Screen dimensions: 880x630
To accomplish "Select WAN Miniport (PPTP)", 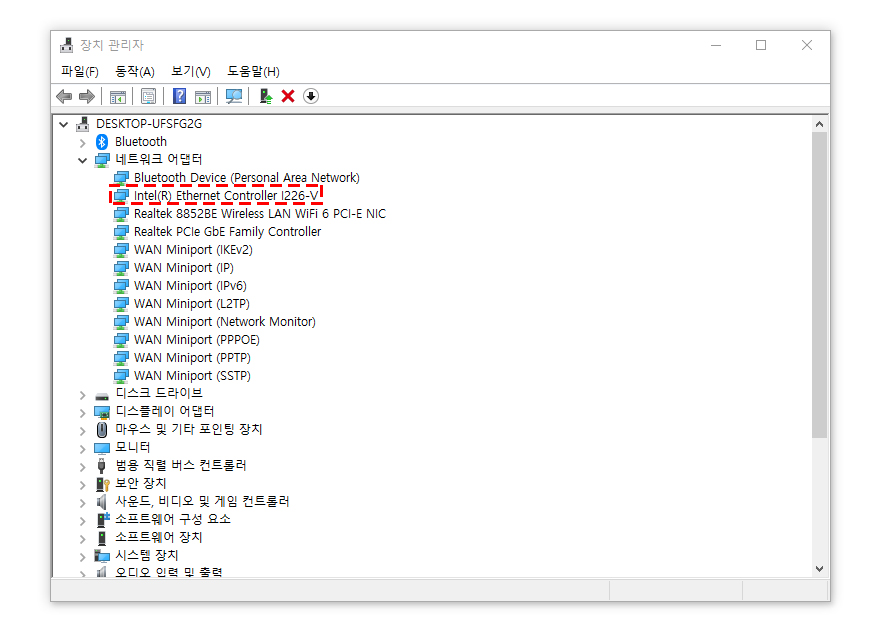I will click(192, 357).
